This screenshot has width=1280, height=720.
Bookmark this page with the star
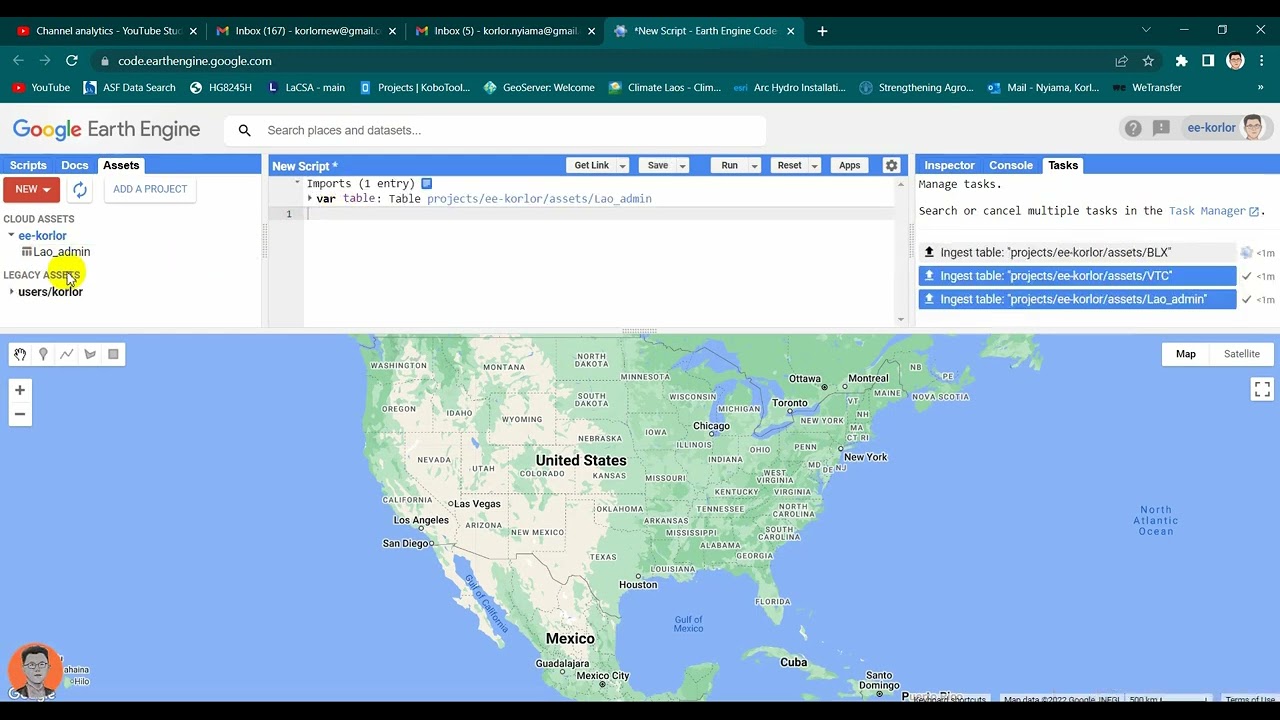1148,61
